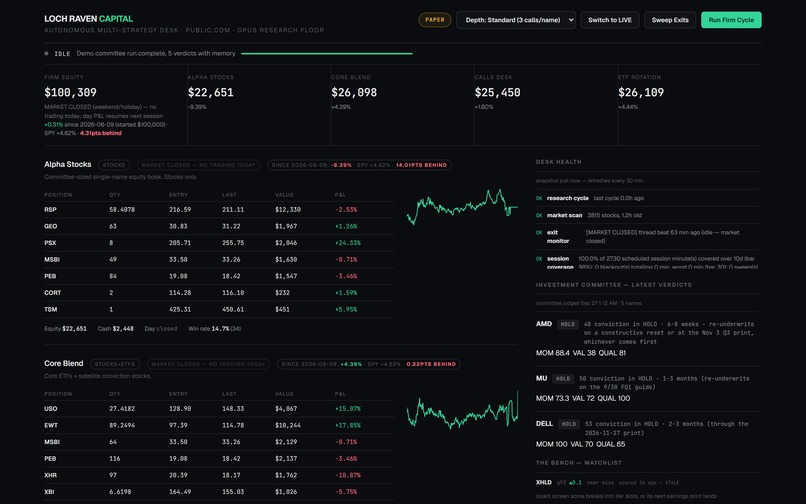Open the XHLD watchlist entry
This screenshot has height=504, width=806.
(x=647, y=489)
